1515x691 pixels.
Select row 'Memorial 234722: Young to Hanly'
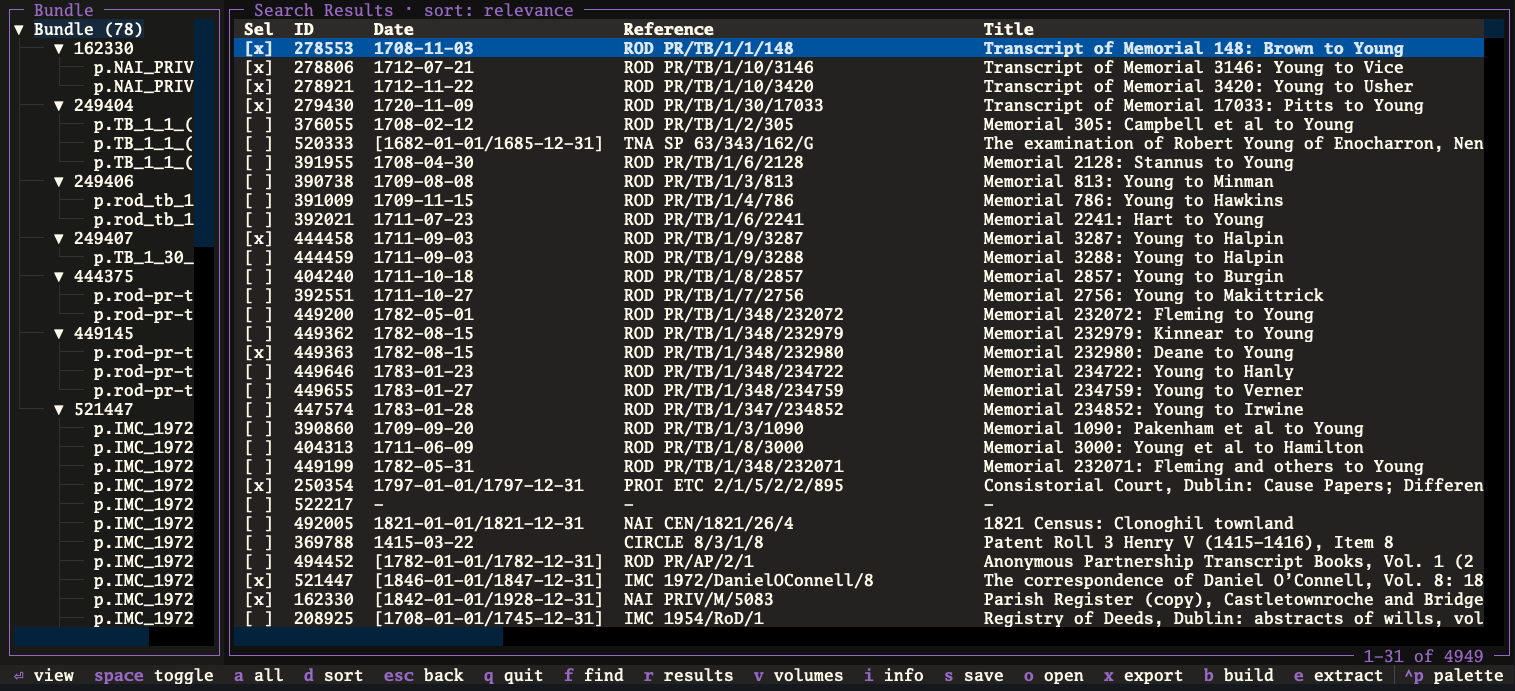858,371
